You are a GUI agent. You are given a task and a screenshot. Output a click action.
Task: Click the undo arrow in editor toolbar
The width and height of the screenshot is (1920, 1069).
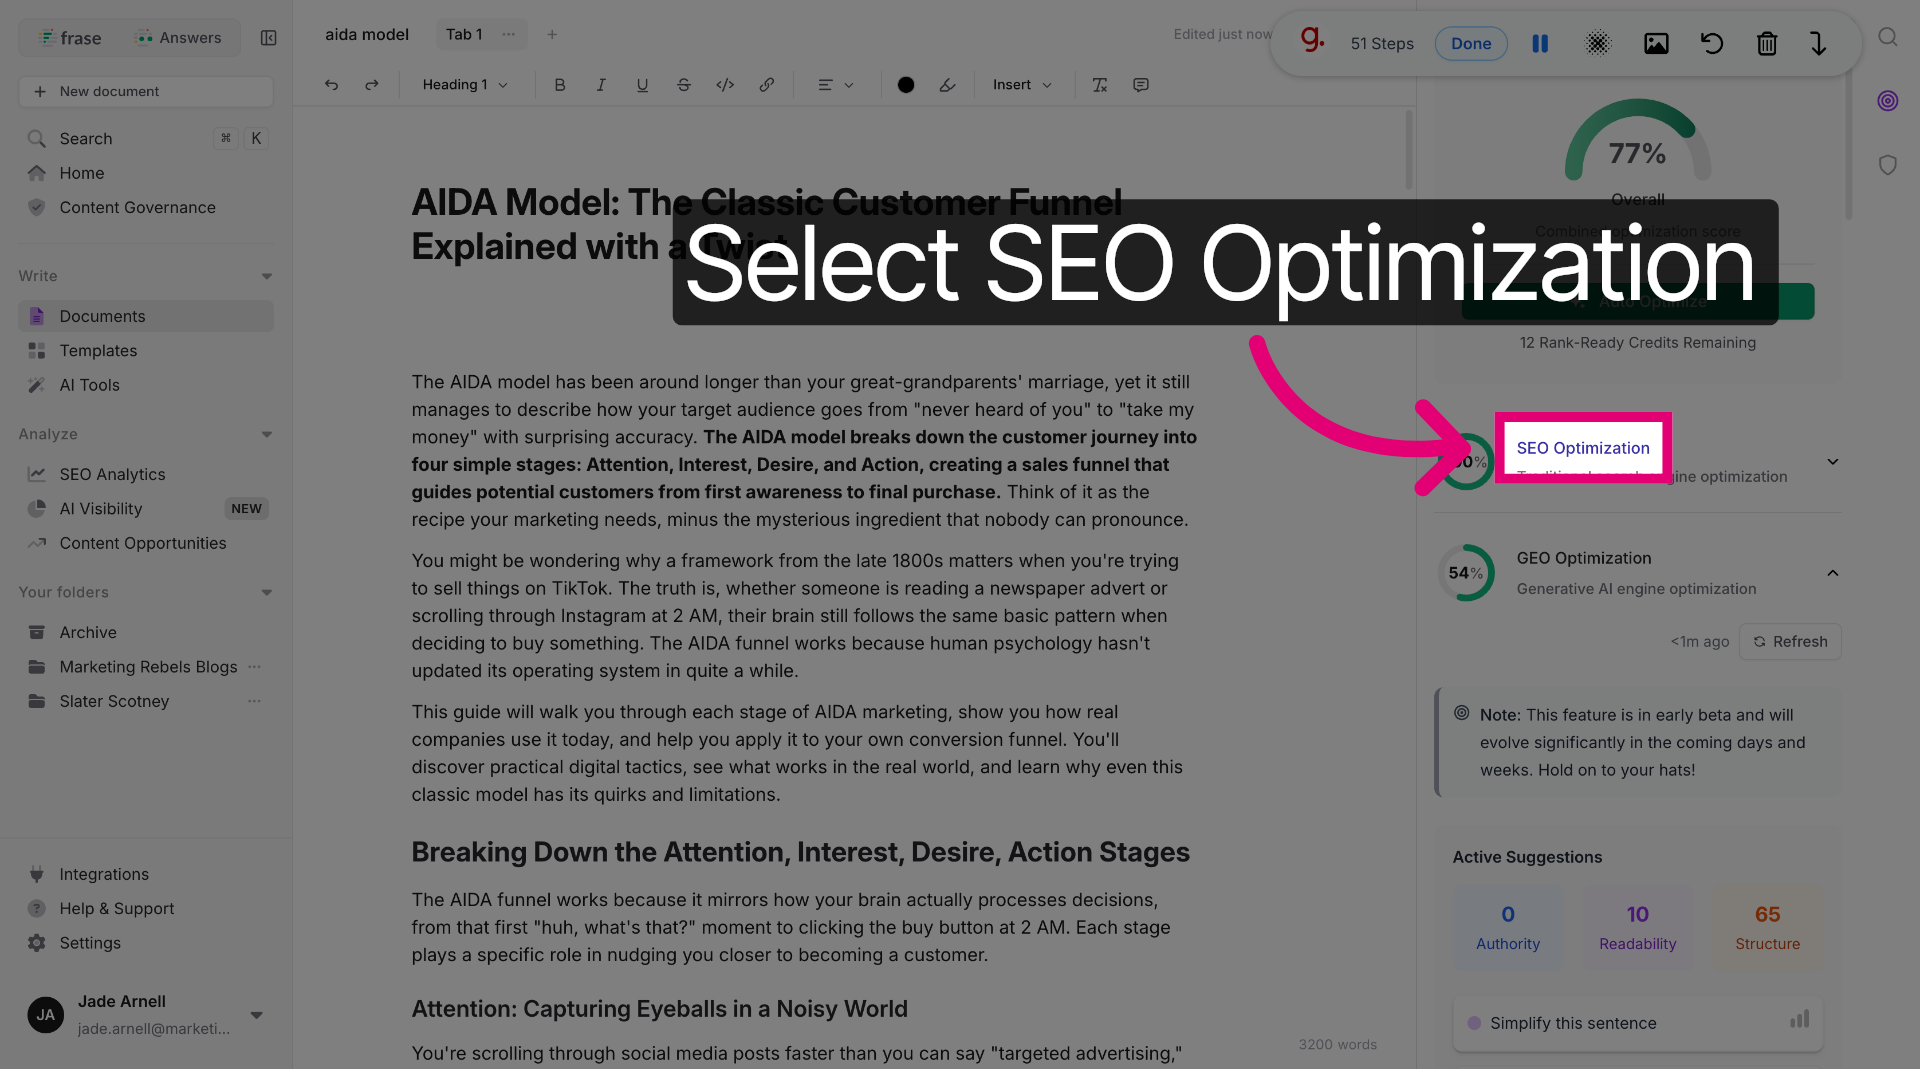[x=331, y=85]
